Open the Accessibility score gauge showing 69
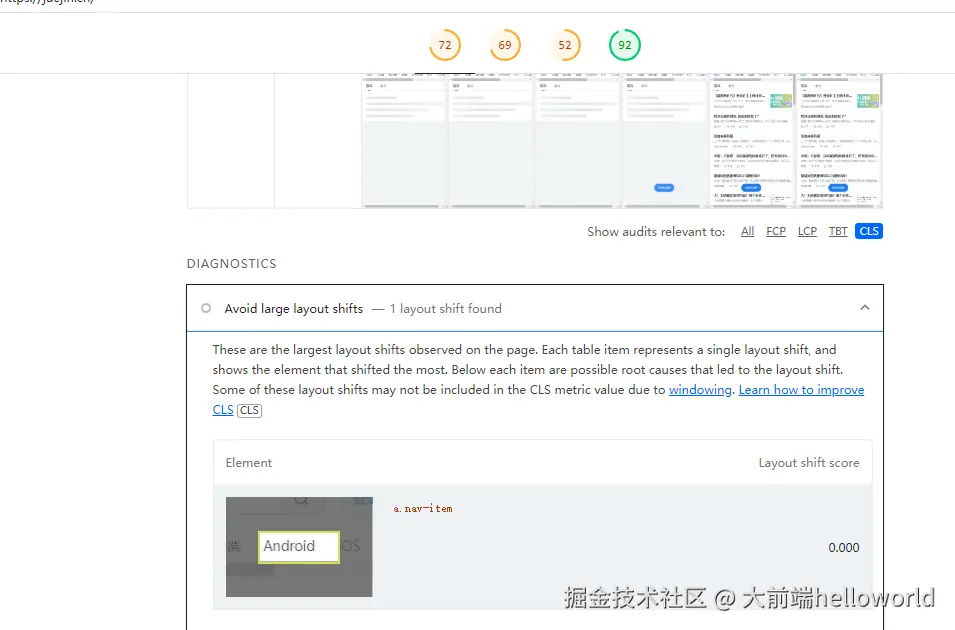 tap(505, 45)
